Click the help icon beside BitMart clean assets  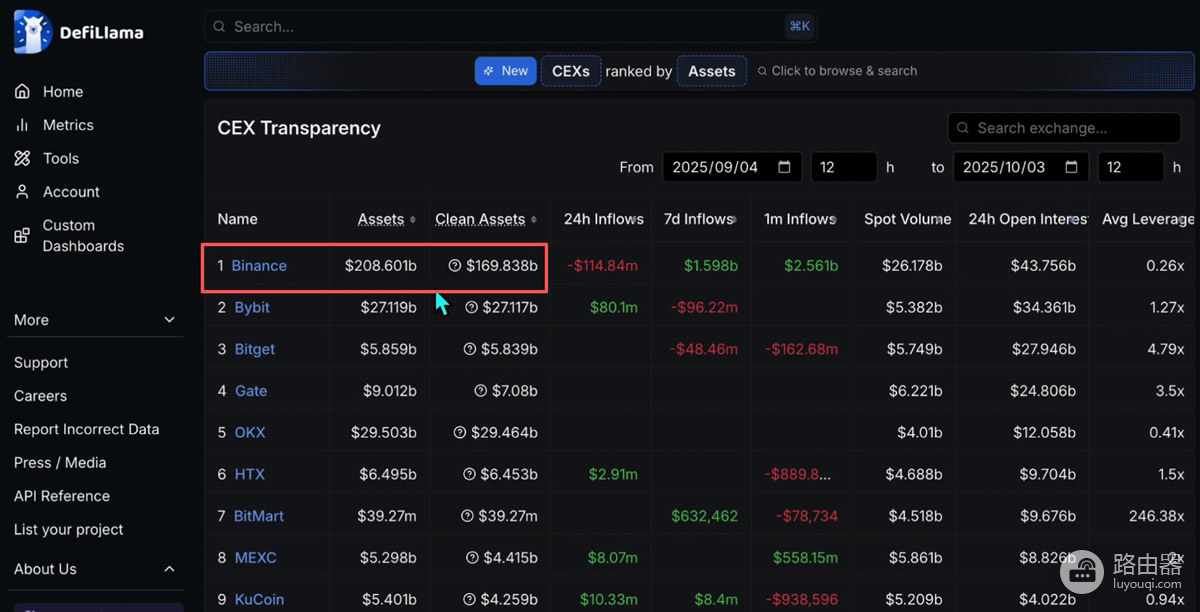click(x=468, y=516)
